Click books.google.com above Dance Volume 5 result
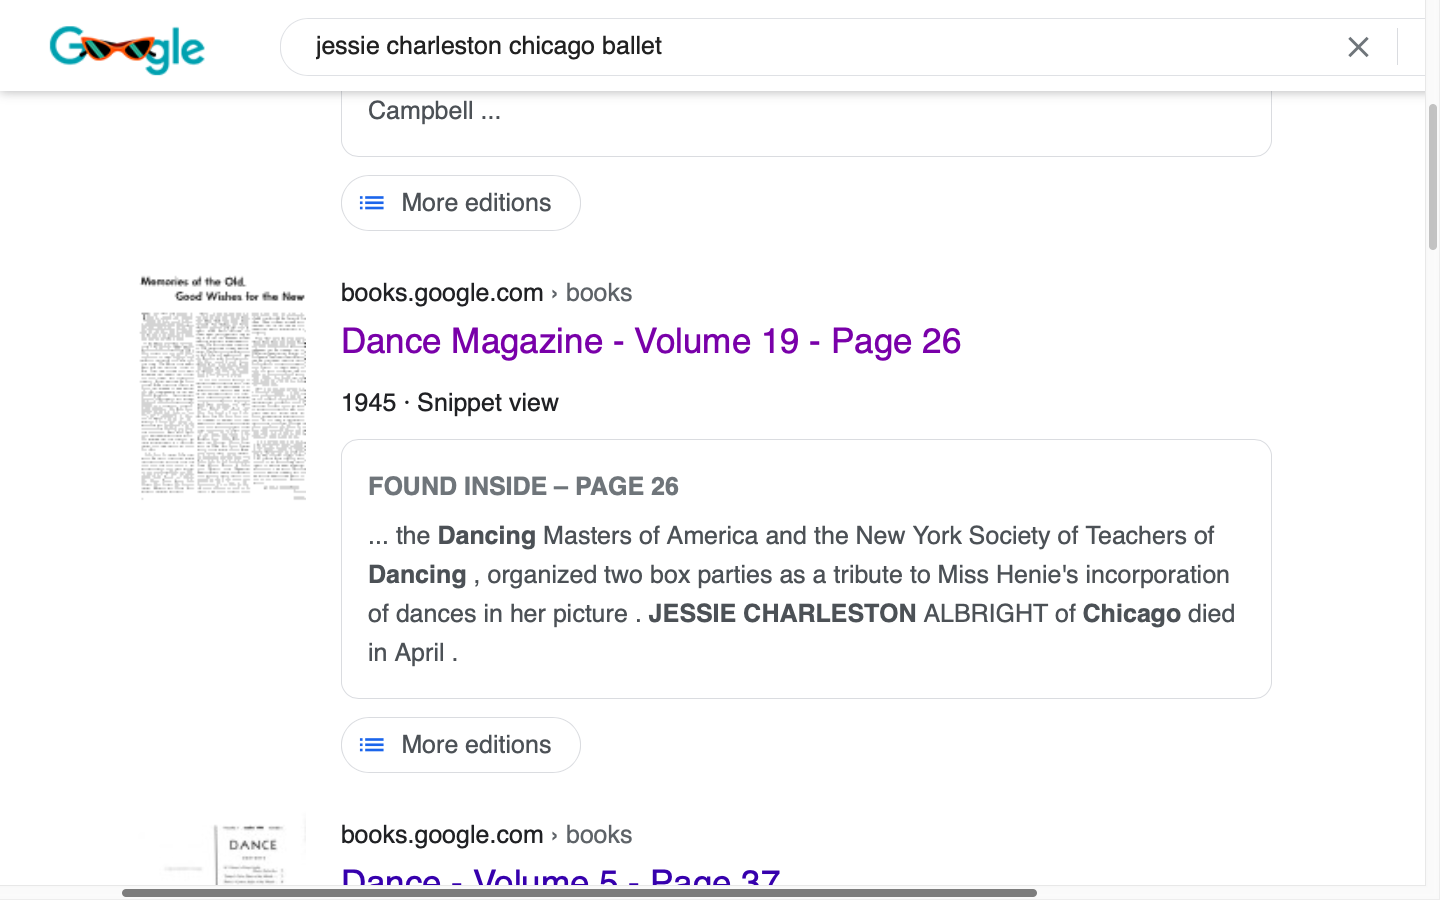Viewport: 1440px width, 900px height. 441,835
